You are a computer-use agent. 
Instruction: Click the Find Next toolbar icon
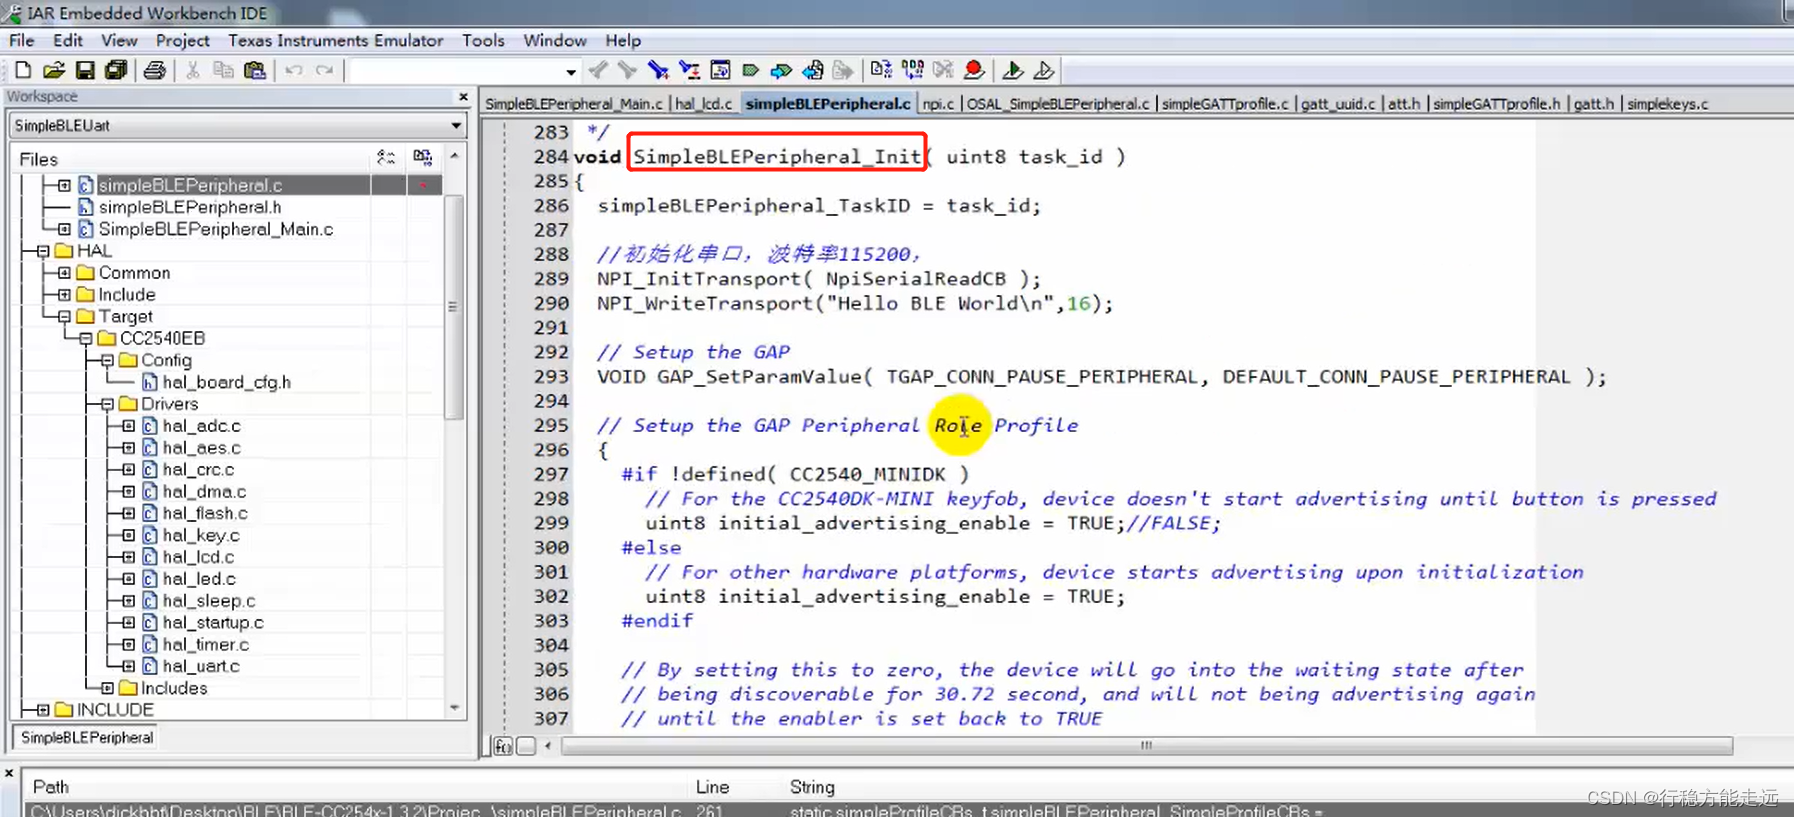(x=627, y=70)
